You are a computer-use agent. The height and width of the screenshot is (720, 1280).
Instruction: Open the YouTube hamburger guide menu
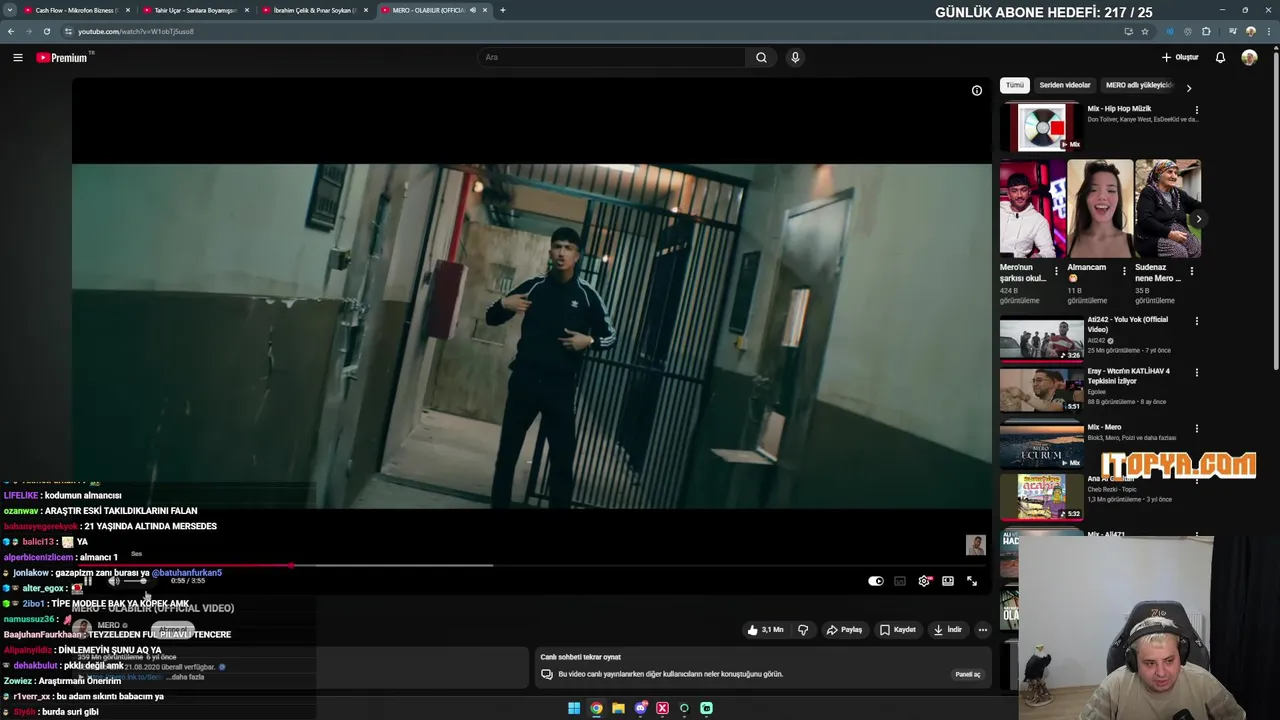pyautogui.click(x=18, y=57)
